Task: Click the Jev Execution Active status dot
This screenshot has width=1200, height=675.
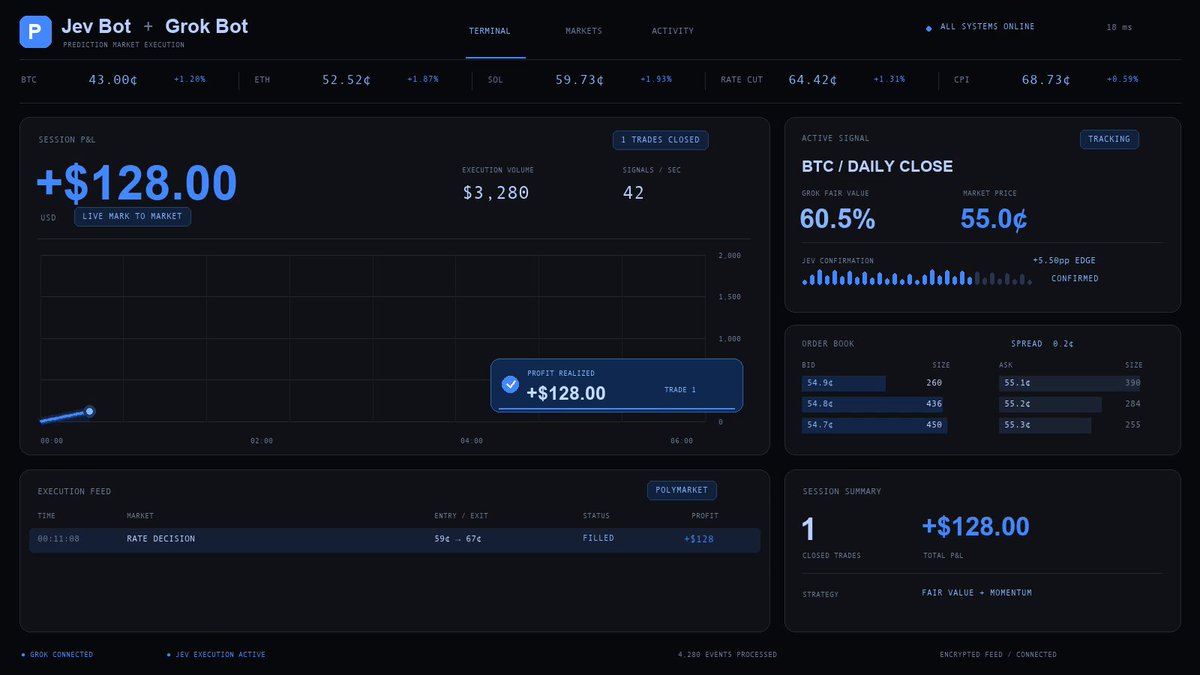Action: point(168,655)
